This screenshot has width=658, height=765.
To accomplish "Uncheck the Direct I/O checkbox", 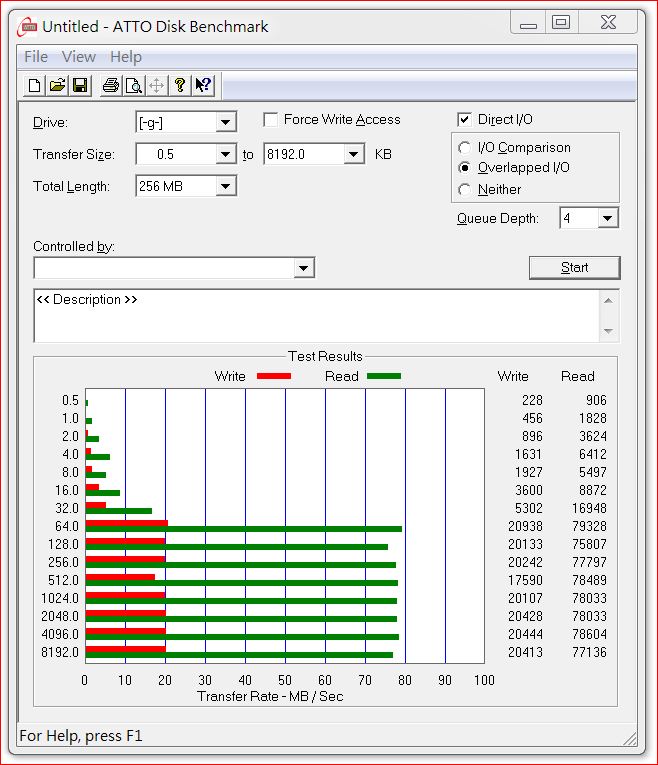I will (x=464, y=120).
